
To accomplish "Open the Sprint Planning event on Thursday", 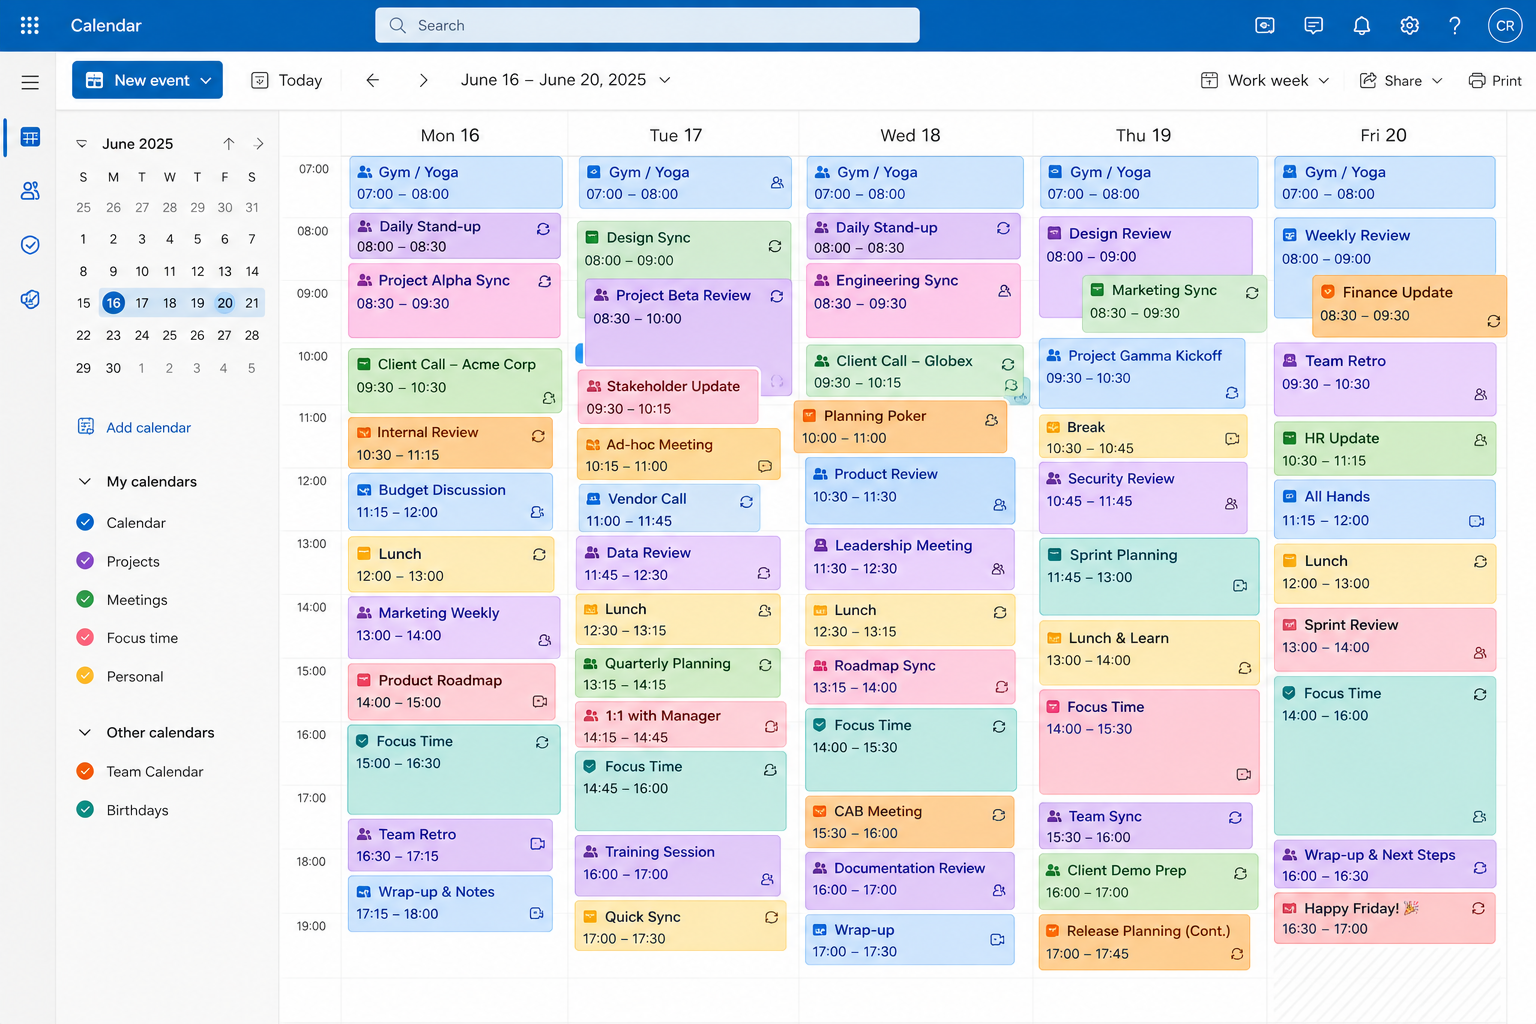I will click(1149, 577).
